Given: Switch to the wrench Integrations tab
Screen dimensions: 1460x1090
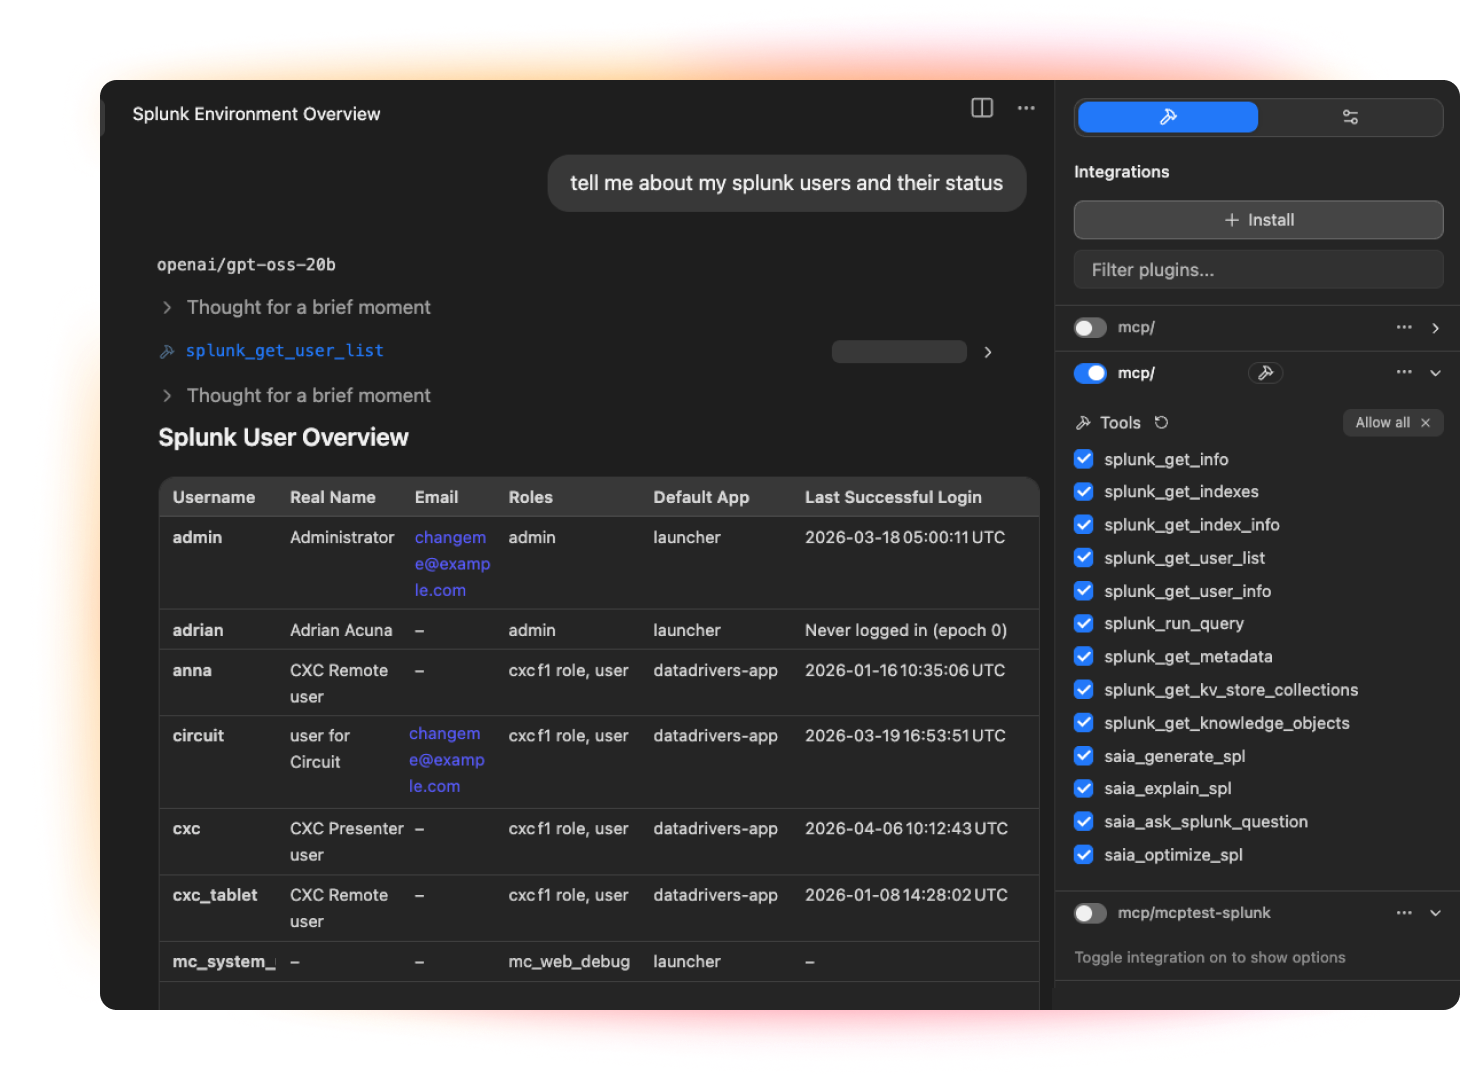Looking at the screenshot, I should (x=1168, y=117).
